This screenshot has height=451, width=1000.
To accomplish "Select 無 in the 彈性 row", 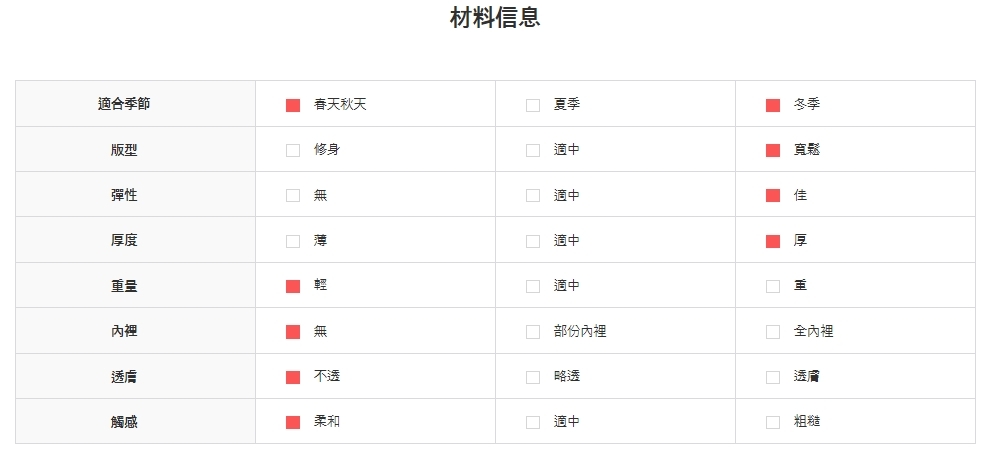I will tap(293, 195).
